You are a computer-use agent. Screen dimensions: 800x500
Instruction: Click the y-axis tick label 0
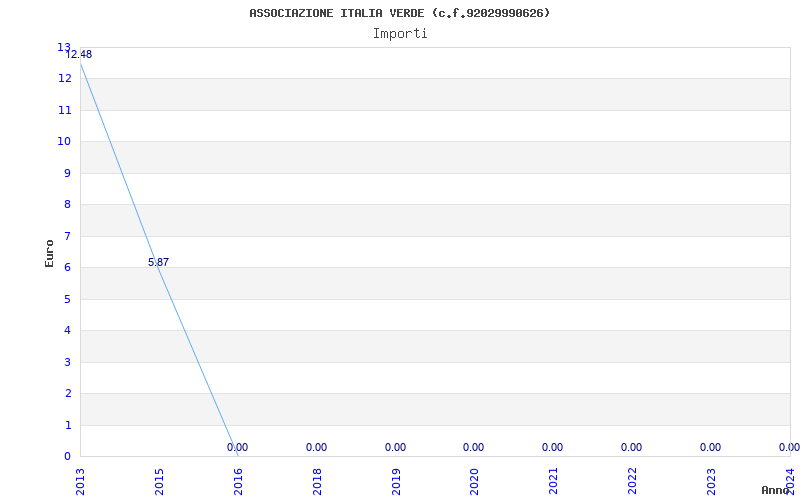pyautogui.click(x=67, y=457)
